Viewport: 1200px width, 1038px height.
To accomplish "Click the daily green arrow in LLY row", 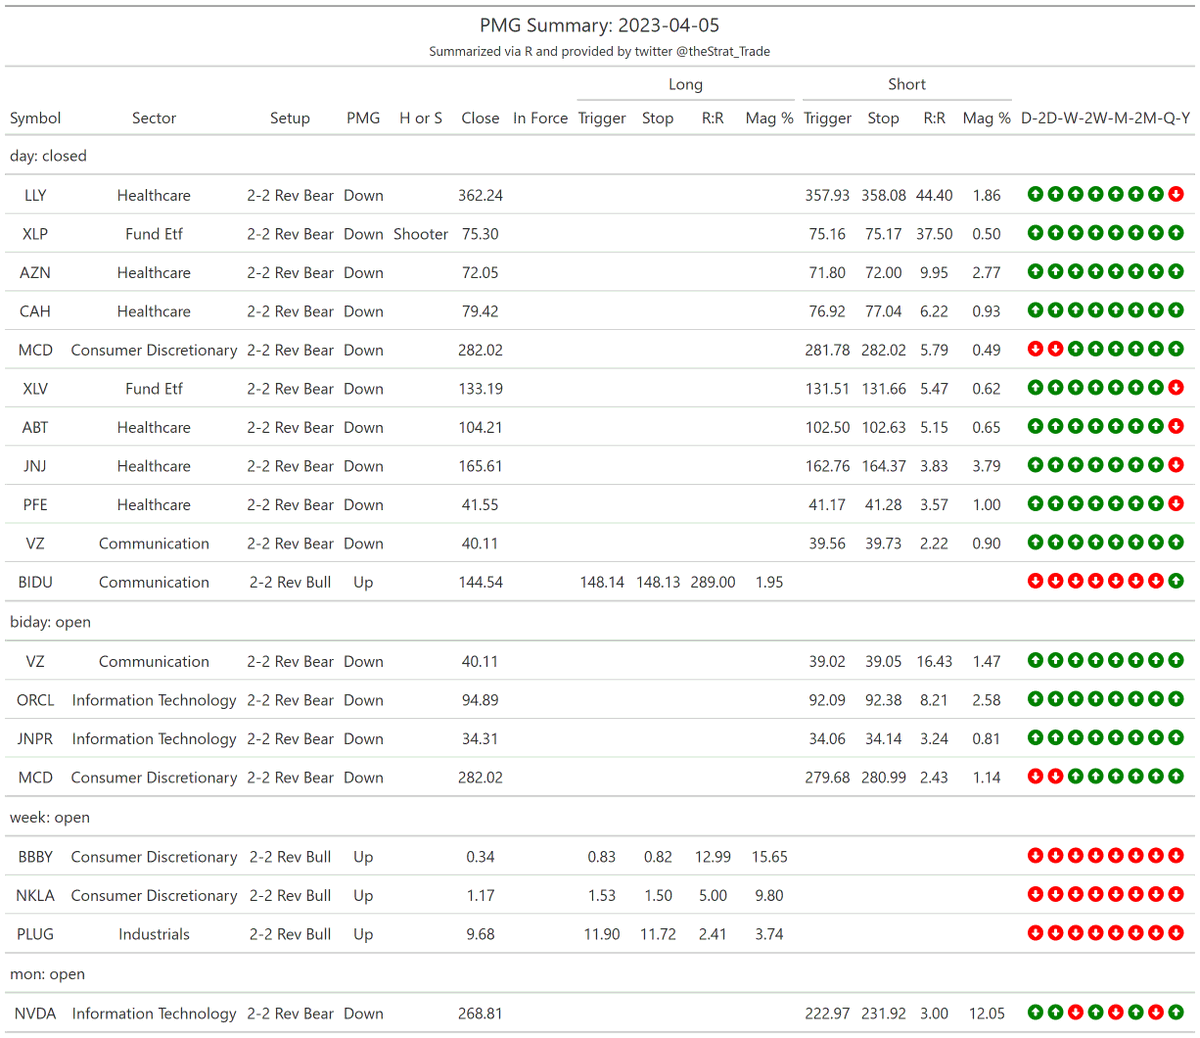I will click(x=1036, y=195).
